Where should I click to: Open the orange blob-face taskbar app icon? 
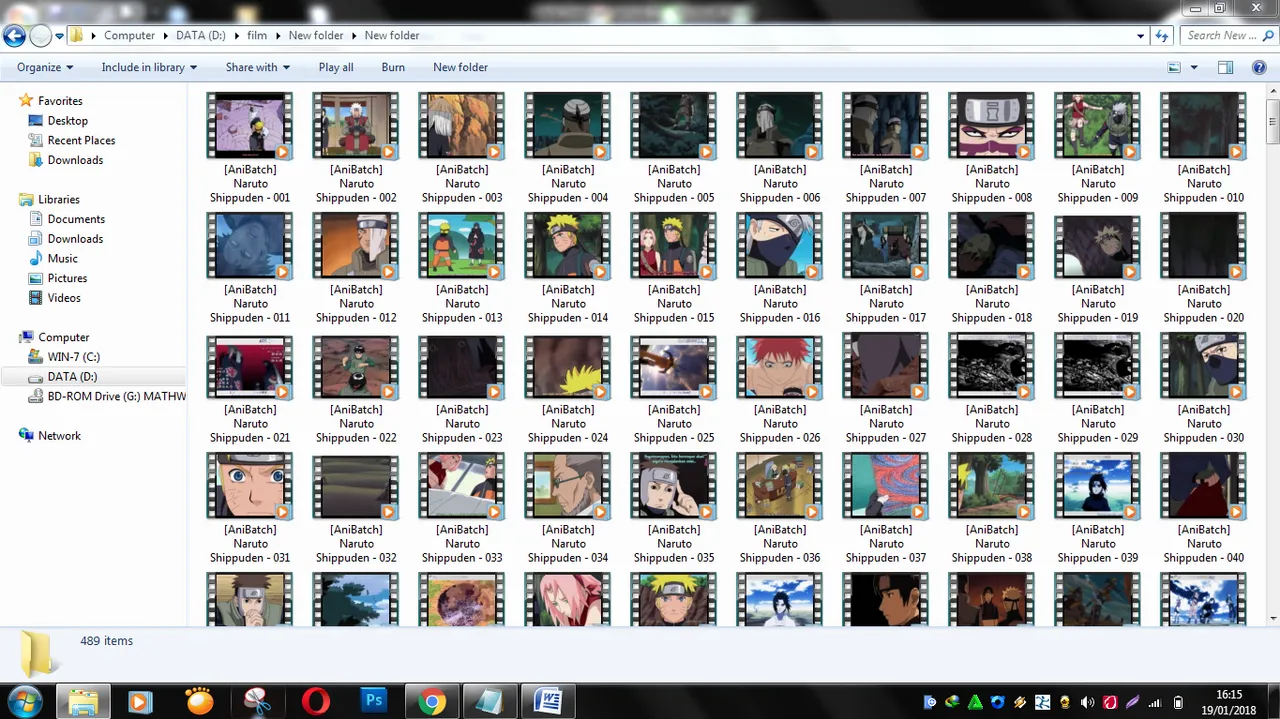coord(199,702)
